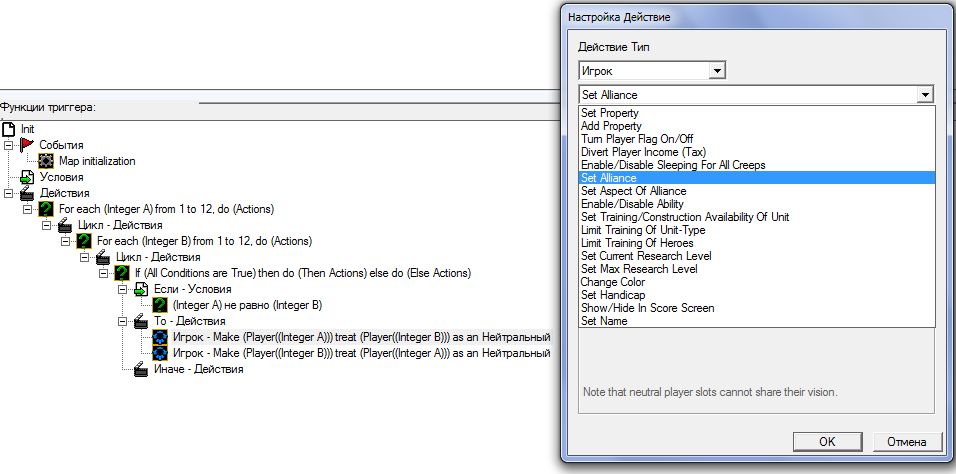Select the If (All Conditions are True) row text
This screenshot has height=474, width=956.
click(302, 273)
